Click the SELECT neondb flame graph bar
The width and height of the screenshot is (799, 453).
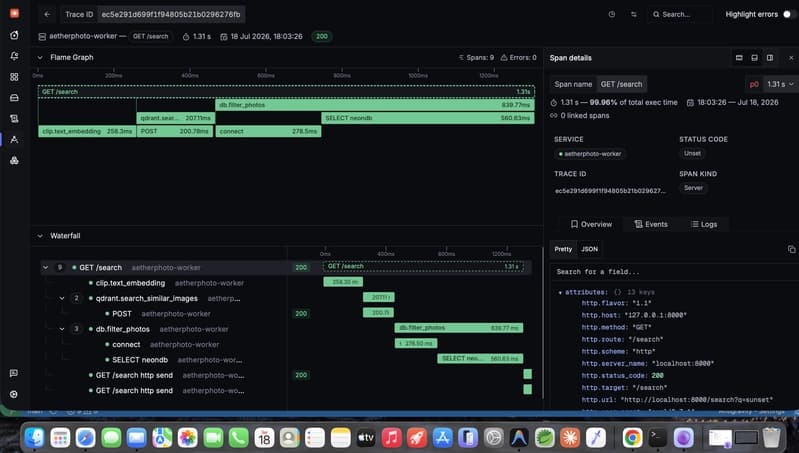pos(428,118)
